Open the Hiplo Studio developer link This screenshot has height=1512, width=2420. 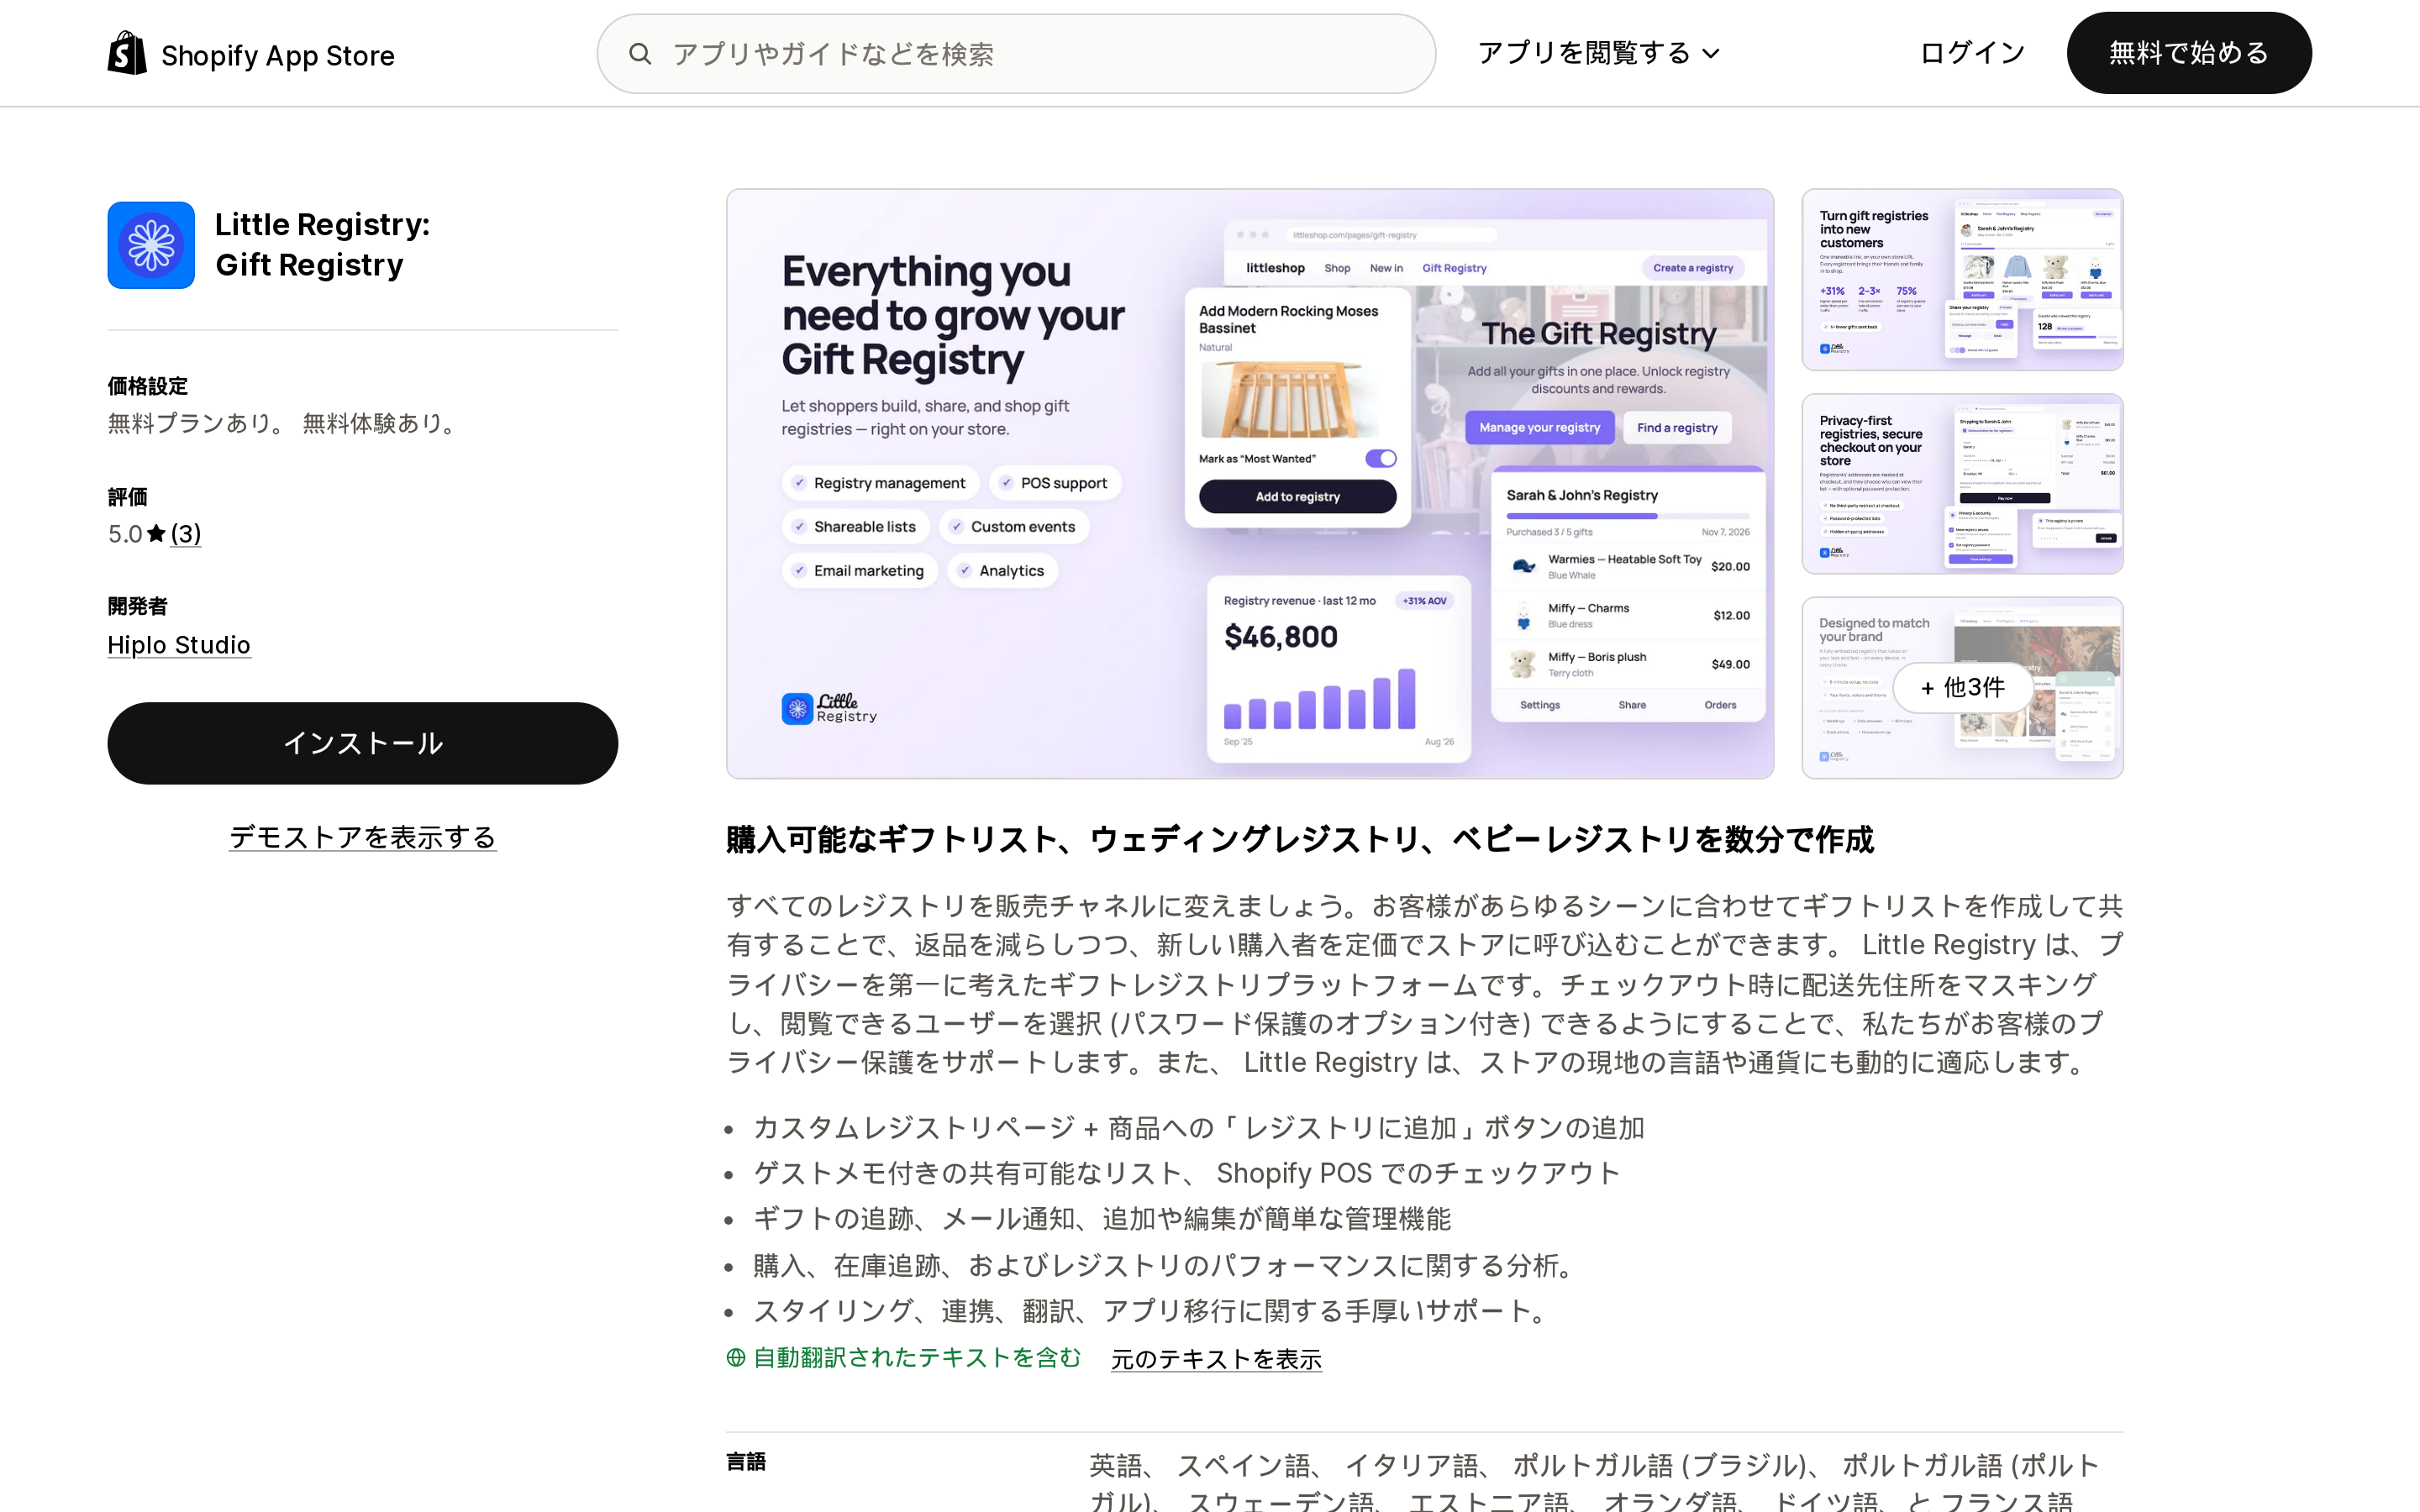coord(179,645)
